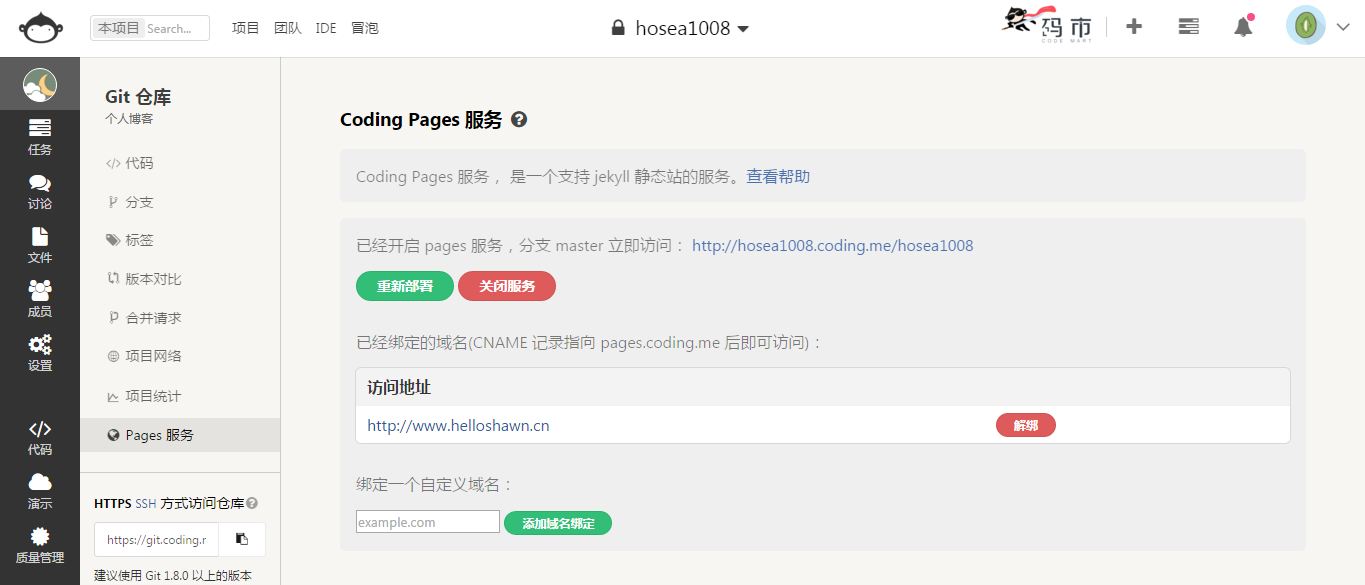Open Members (成员) in the sidebar
This screenshot has height=585, width=1365.
pos(40,299)
